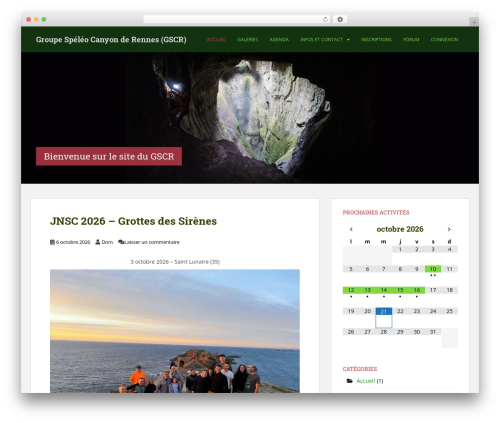Click the browser reload icon
The image size is (500, 423).
325,19
